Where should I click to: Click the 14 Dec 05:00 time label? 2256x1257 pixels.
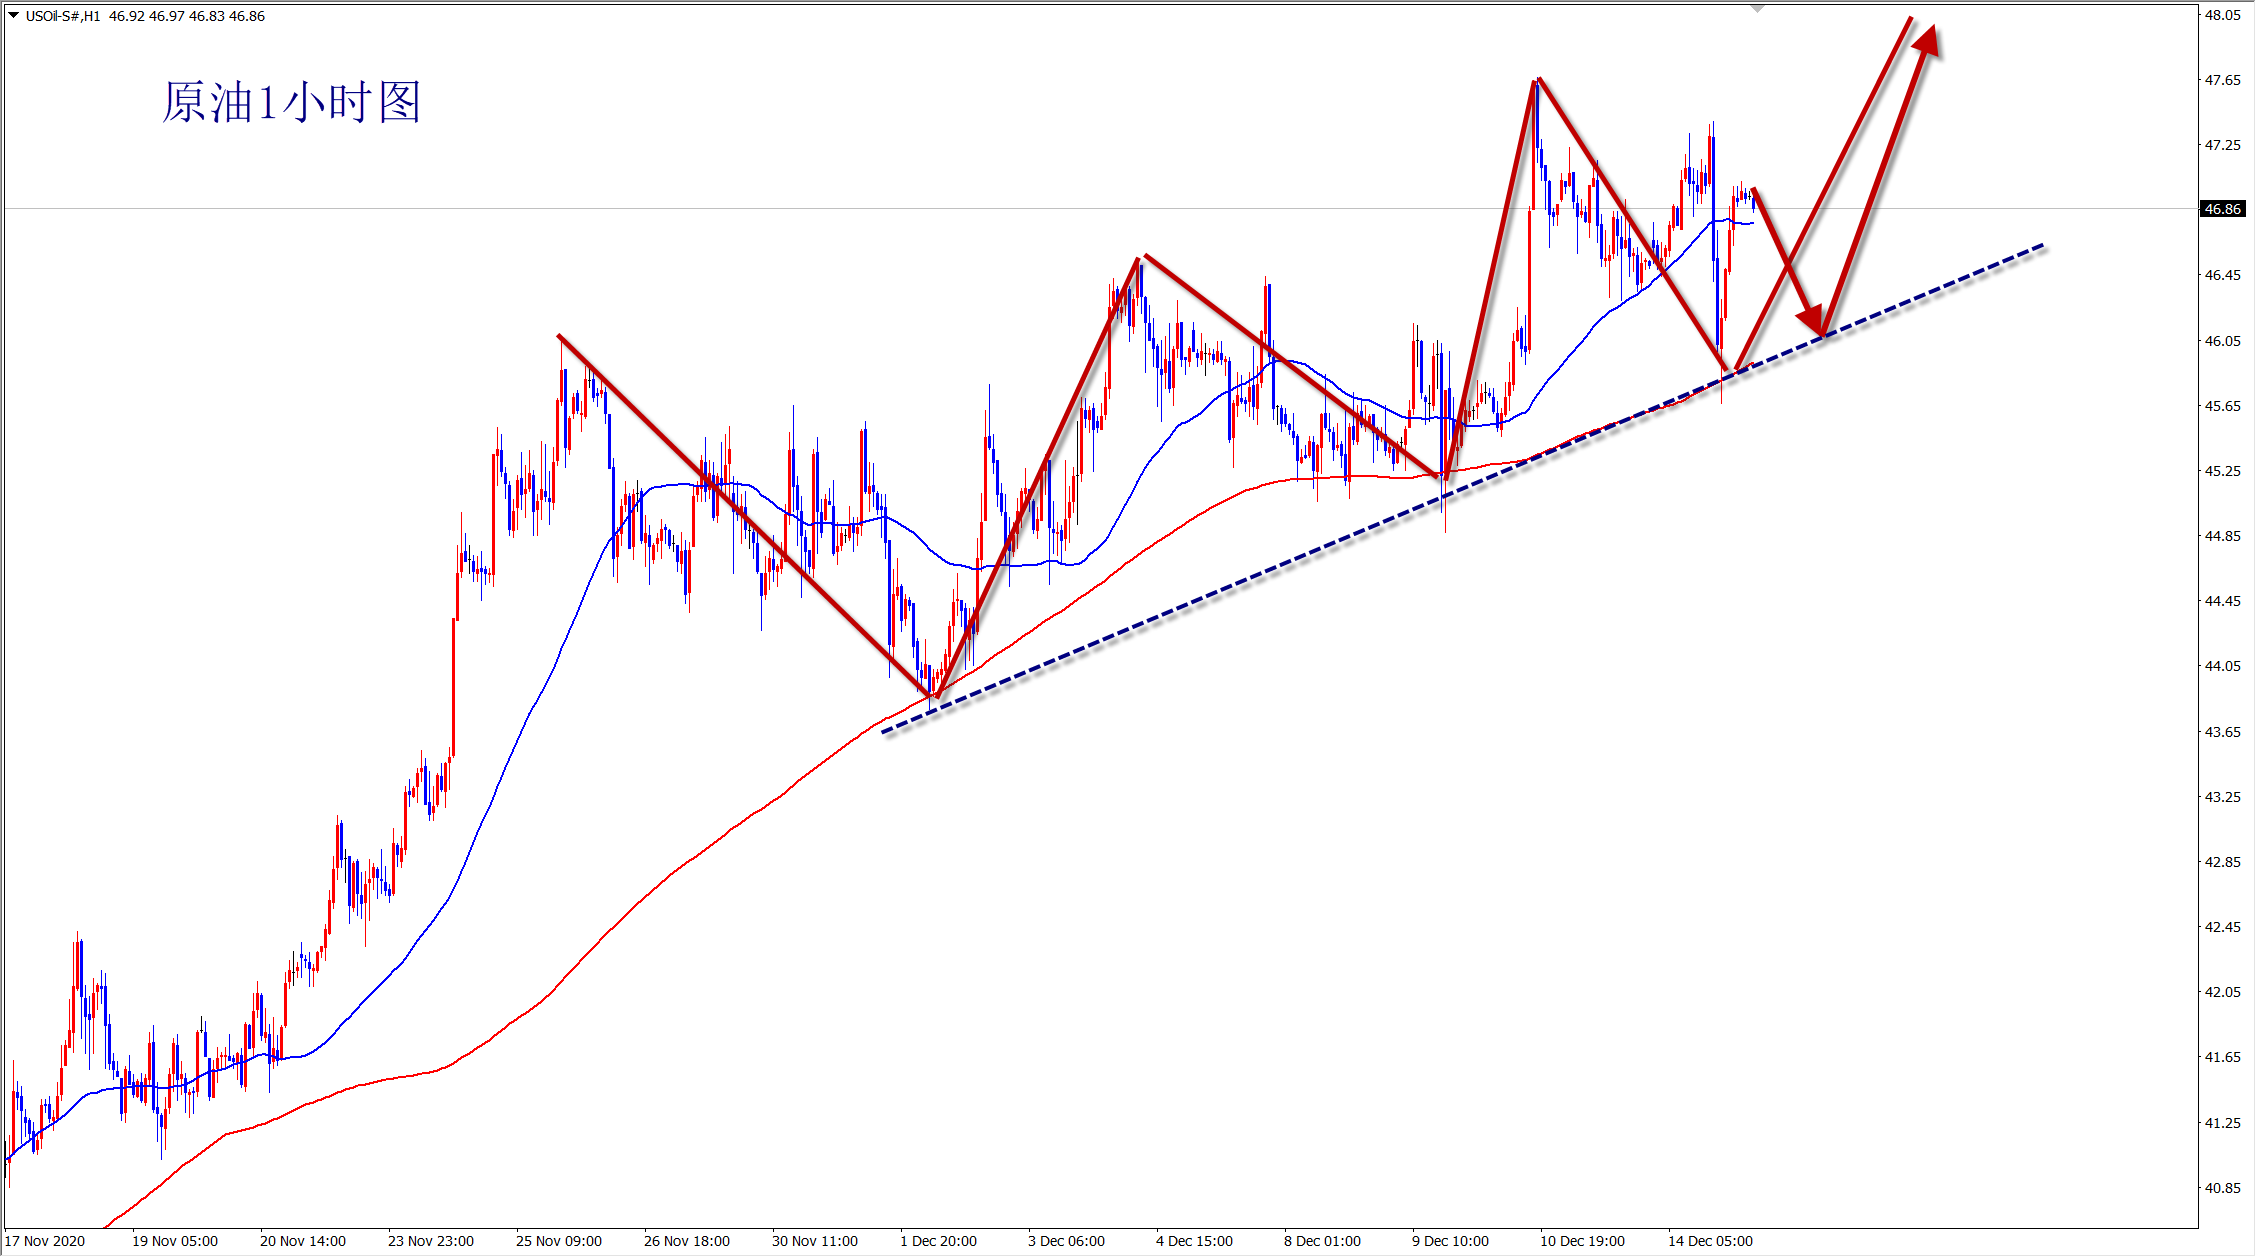point(1710,1241)
